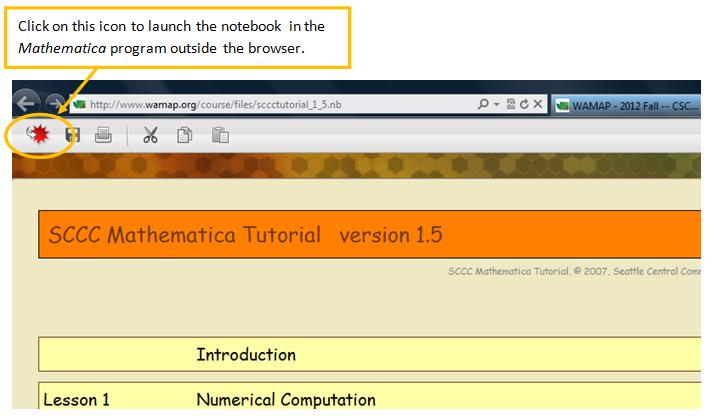Click the Save floppy disk toolbar icon
The width and height of the screenshot is (713, 420).
(72, 135)
